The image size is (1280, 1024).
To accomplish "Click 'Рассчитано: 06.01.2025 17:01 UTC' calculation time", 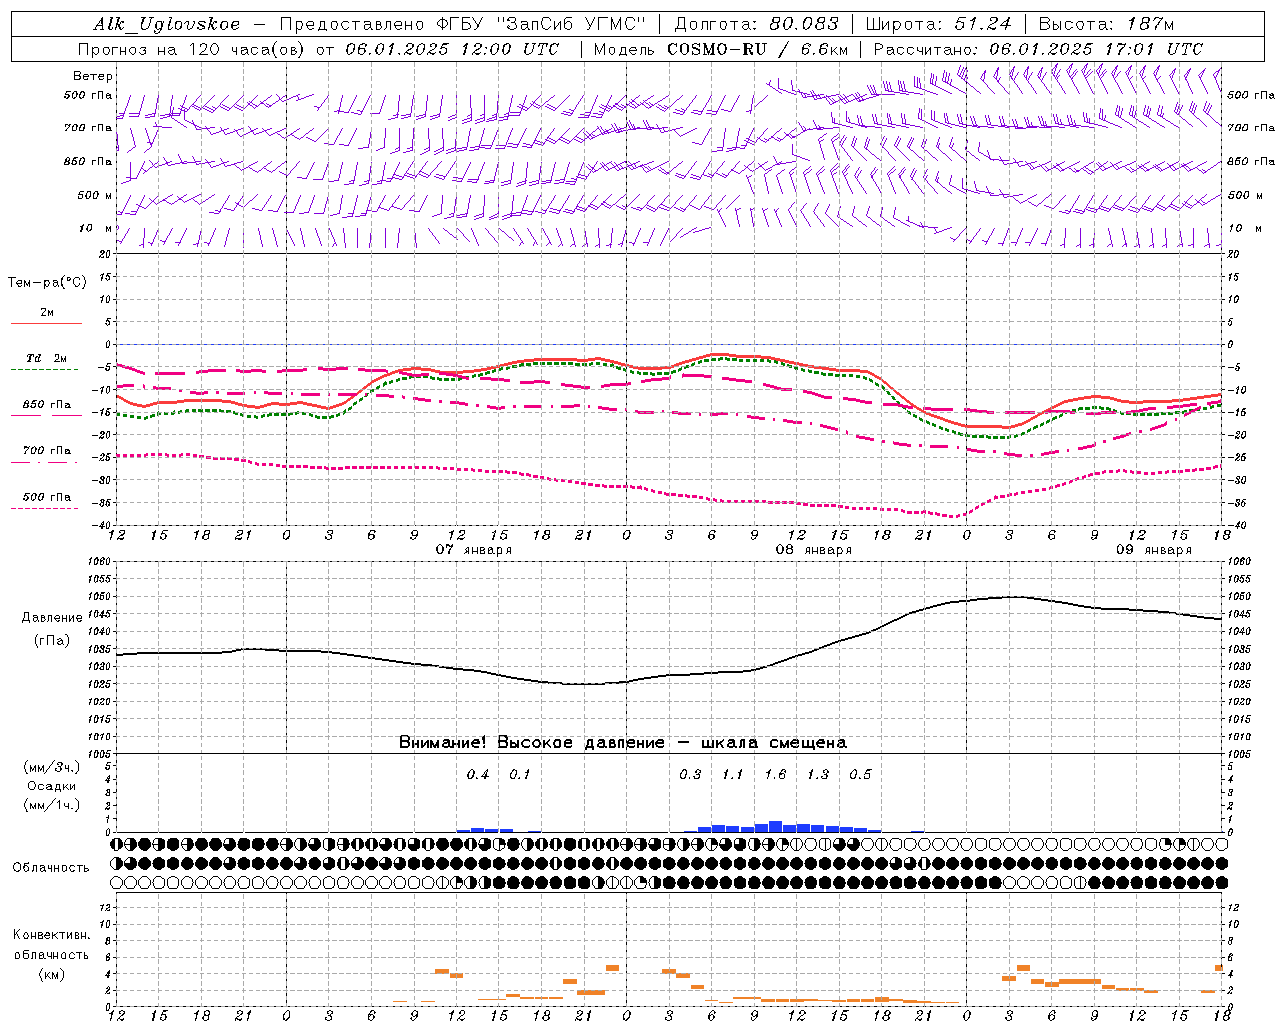I will click(1038, 48).
